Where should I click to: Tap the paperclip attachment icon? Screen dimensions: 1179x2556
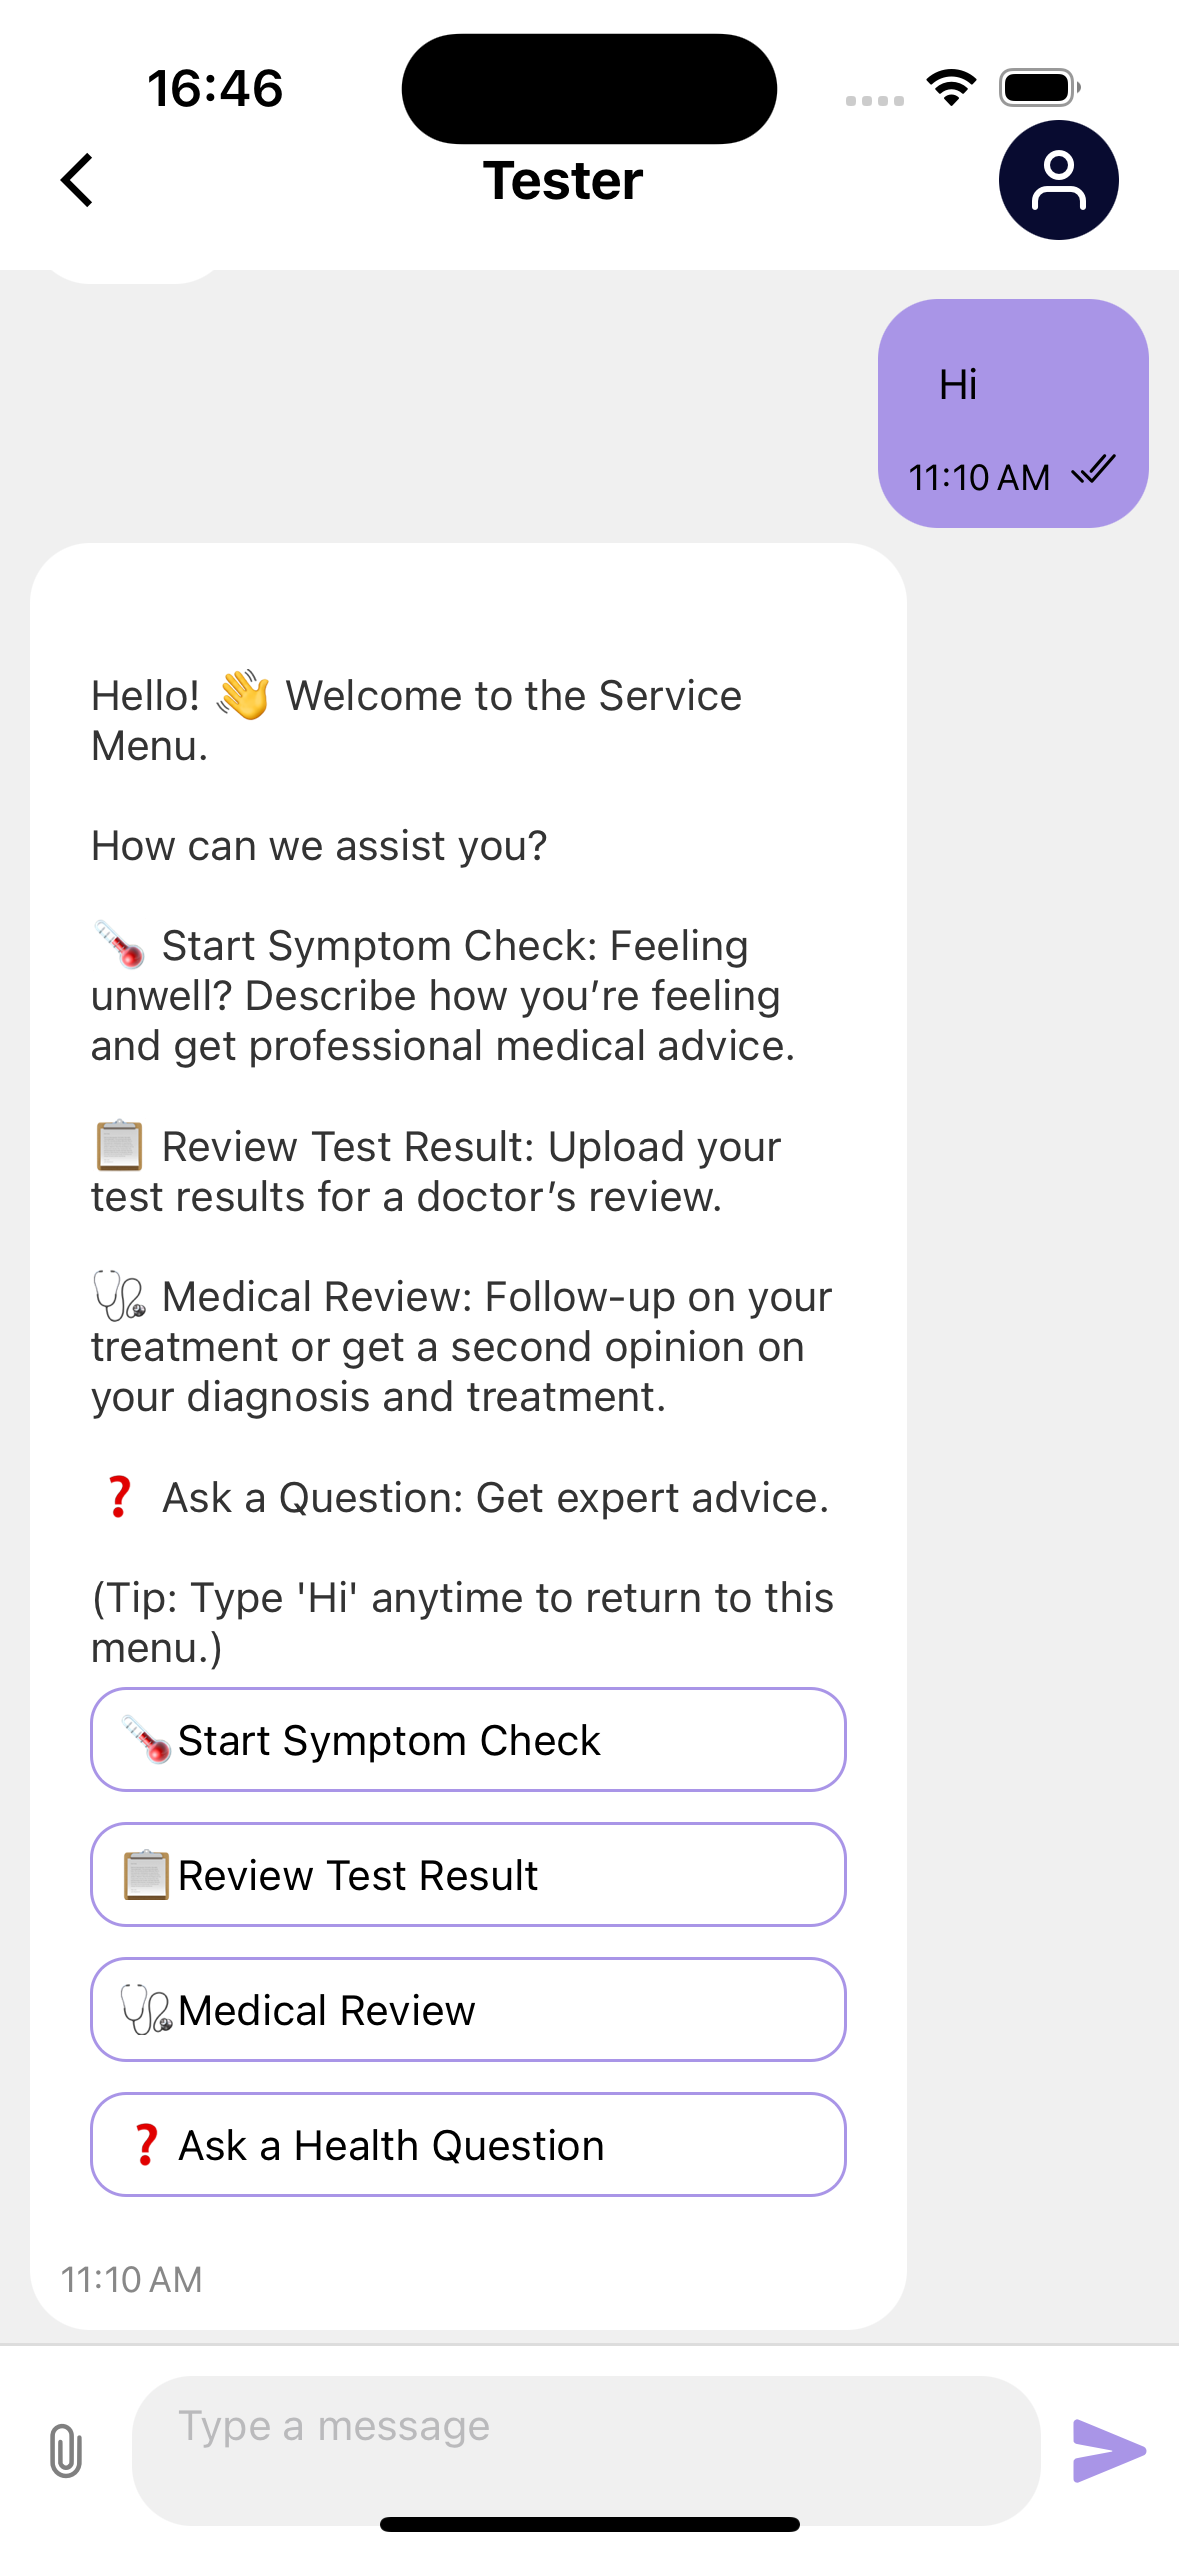coord(65,2450)
